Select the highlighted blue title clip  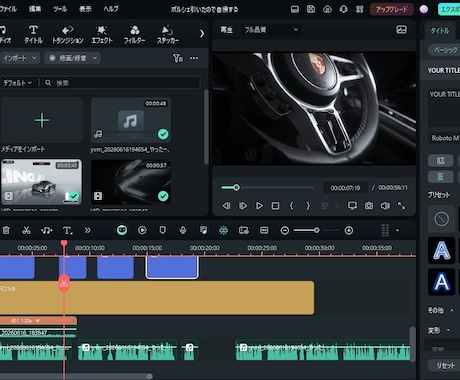click(172, 267)
